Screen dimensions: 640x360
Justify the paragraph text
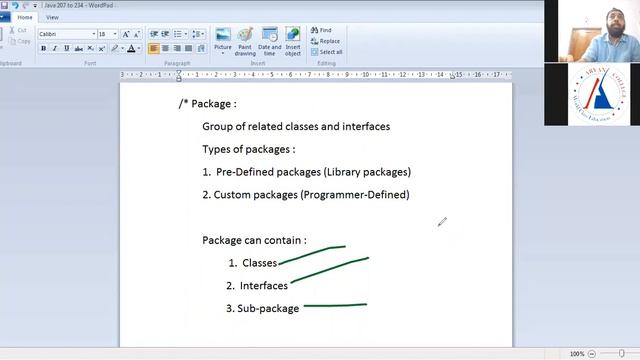(188, 48)
